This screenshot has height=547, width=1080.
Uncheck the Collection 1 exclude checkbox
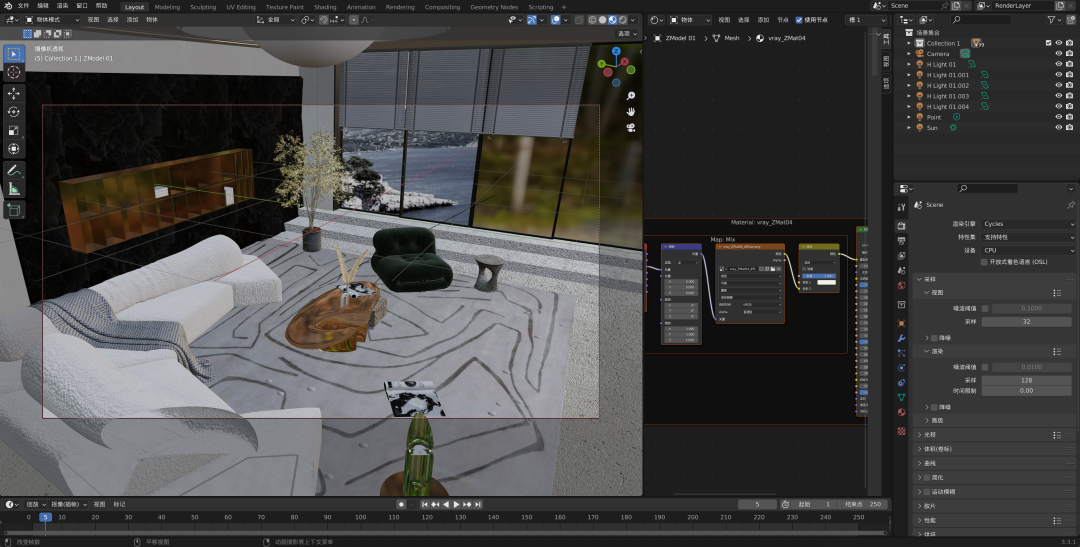pyautogui.click(x=1048, y=43)
